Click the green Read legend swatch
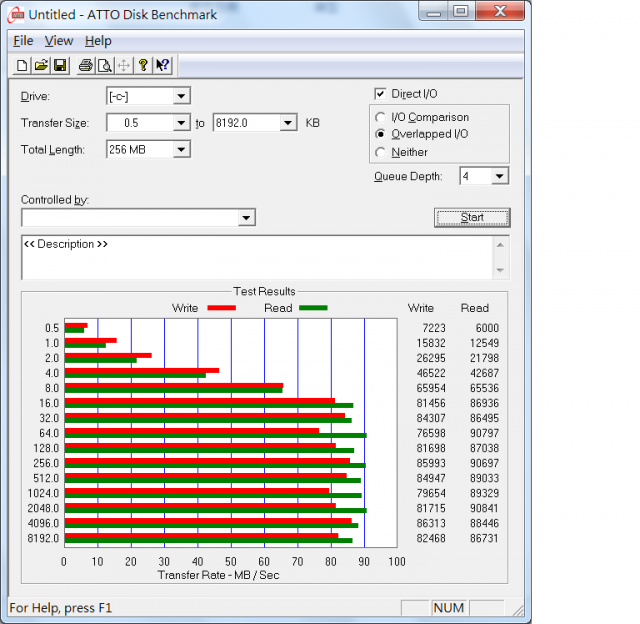 313,308
